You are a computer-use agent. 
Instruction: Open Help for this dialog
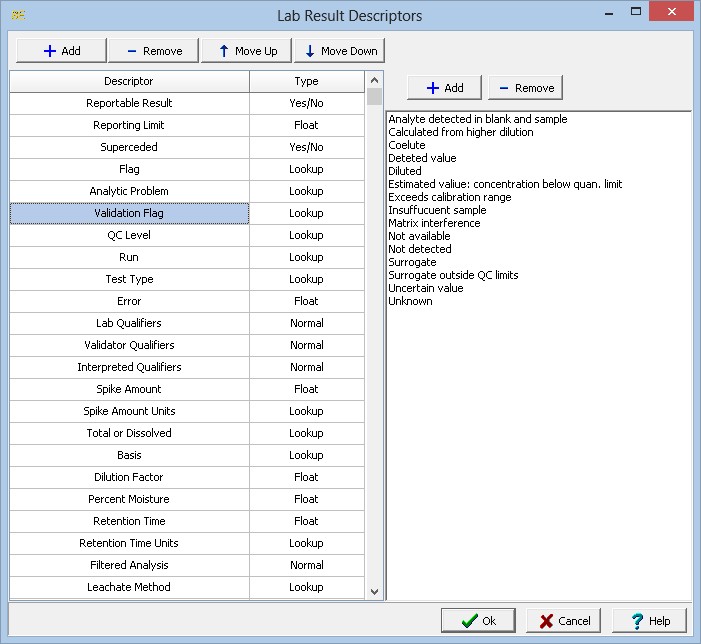pyautogui.click(x=649, y=620)
